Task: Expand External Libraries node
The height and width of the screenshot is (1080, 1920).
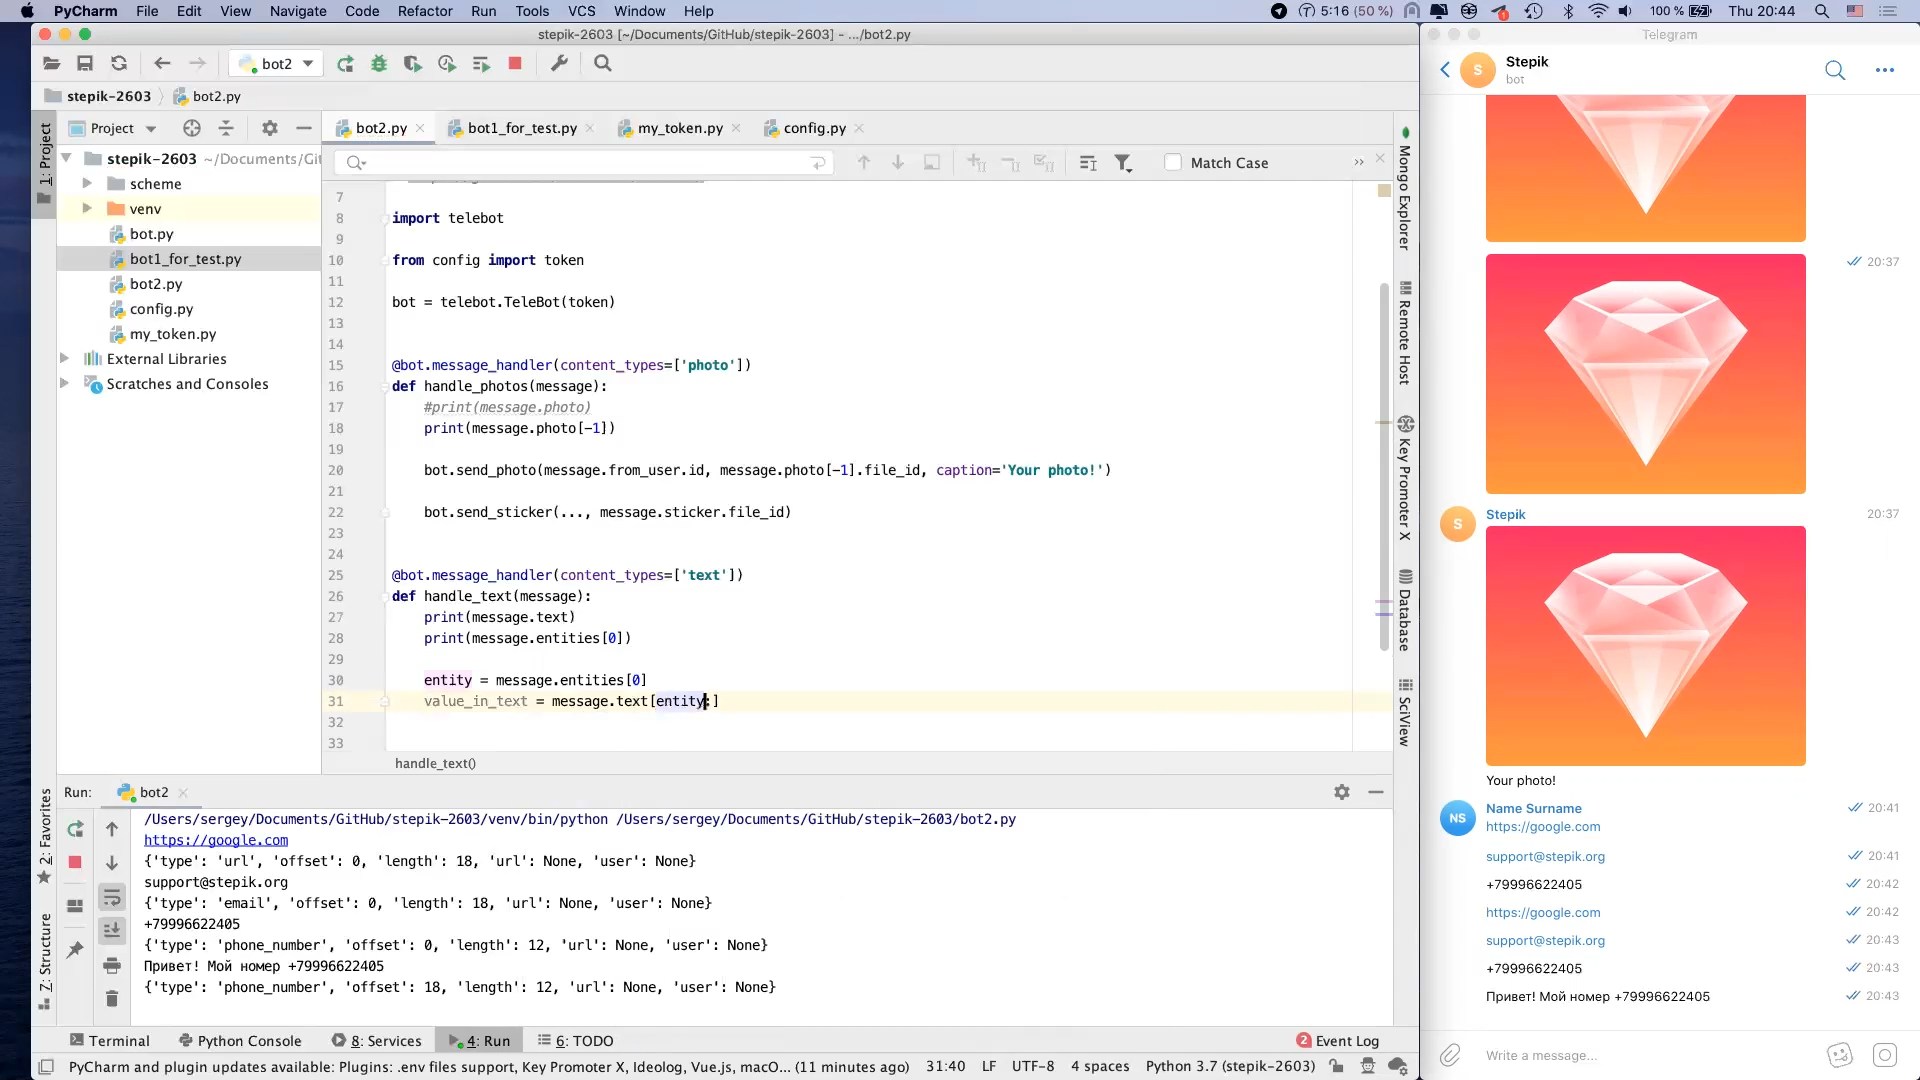Action: pos(65,359)
